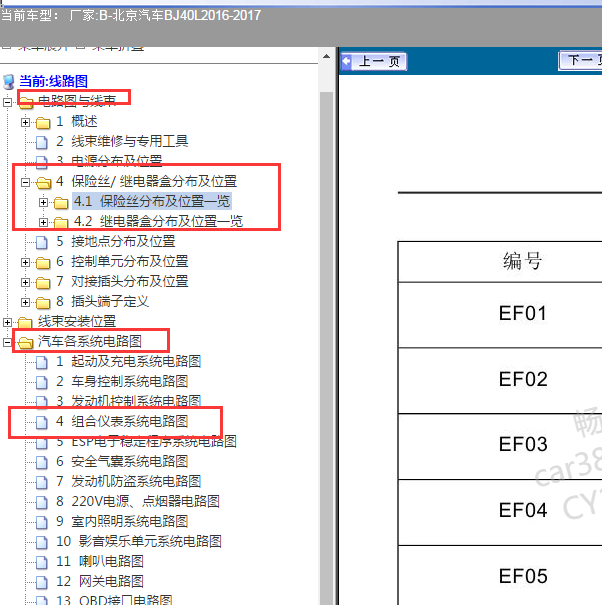Click tree panel scrollbar up arrow
This screenshot has width=602, height=605.
click(x=326, y=56)
